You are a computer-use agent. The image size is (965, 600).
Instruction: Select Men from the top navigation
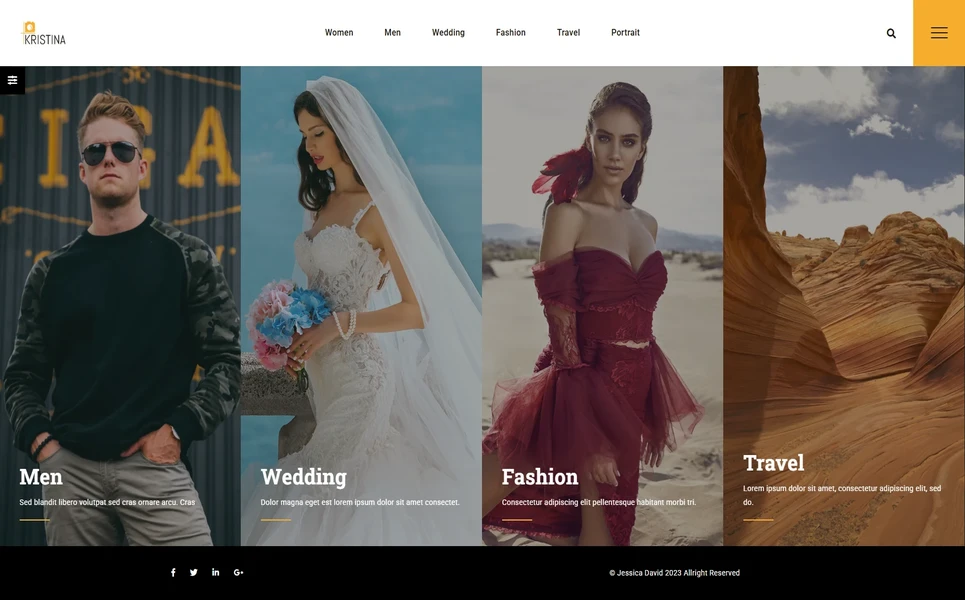[x=392, y=31]
